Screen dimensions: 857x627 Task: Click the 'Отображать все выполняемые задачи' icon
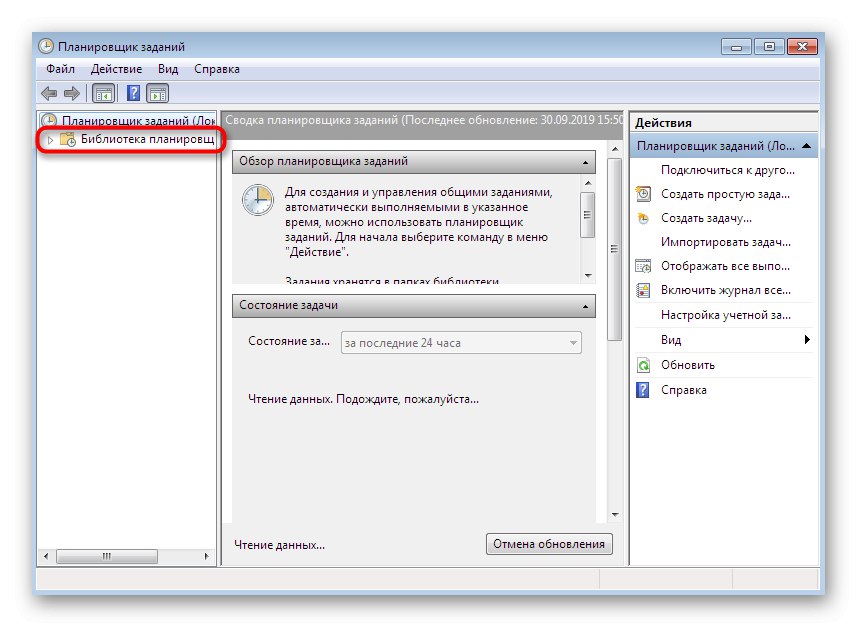(x=641, y=265)
